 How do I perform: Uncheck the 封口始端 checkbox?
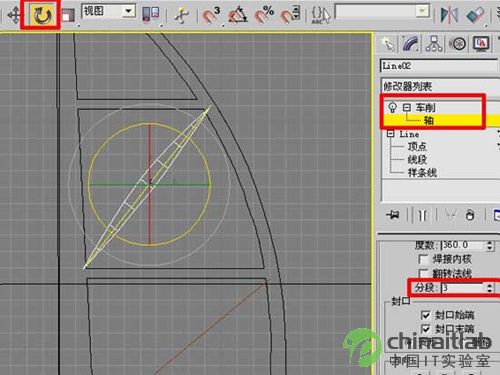click(x=425, y=315)
